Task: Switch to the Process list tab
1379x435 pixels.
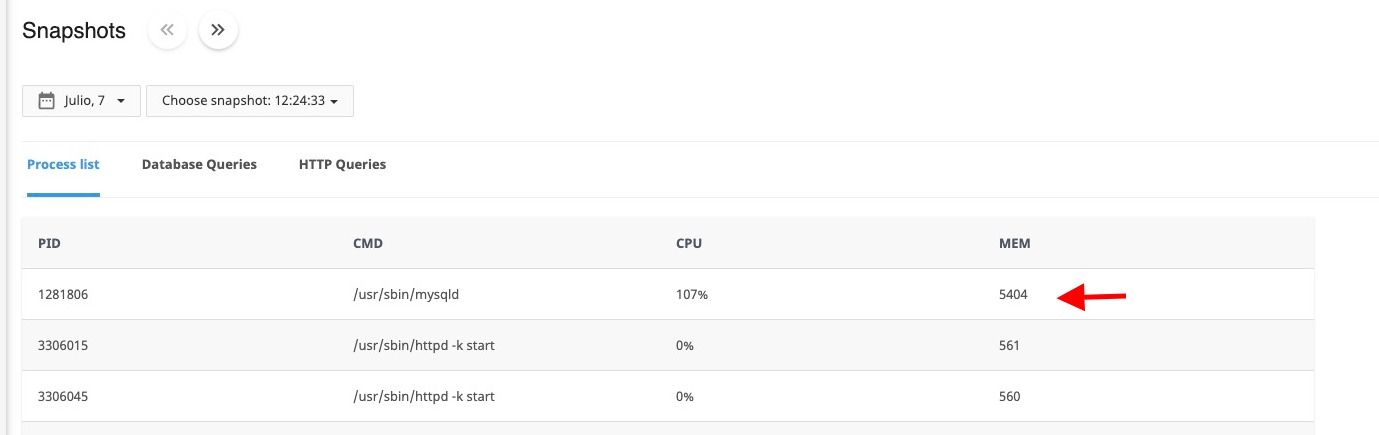Action: pos(63,164)
